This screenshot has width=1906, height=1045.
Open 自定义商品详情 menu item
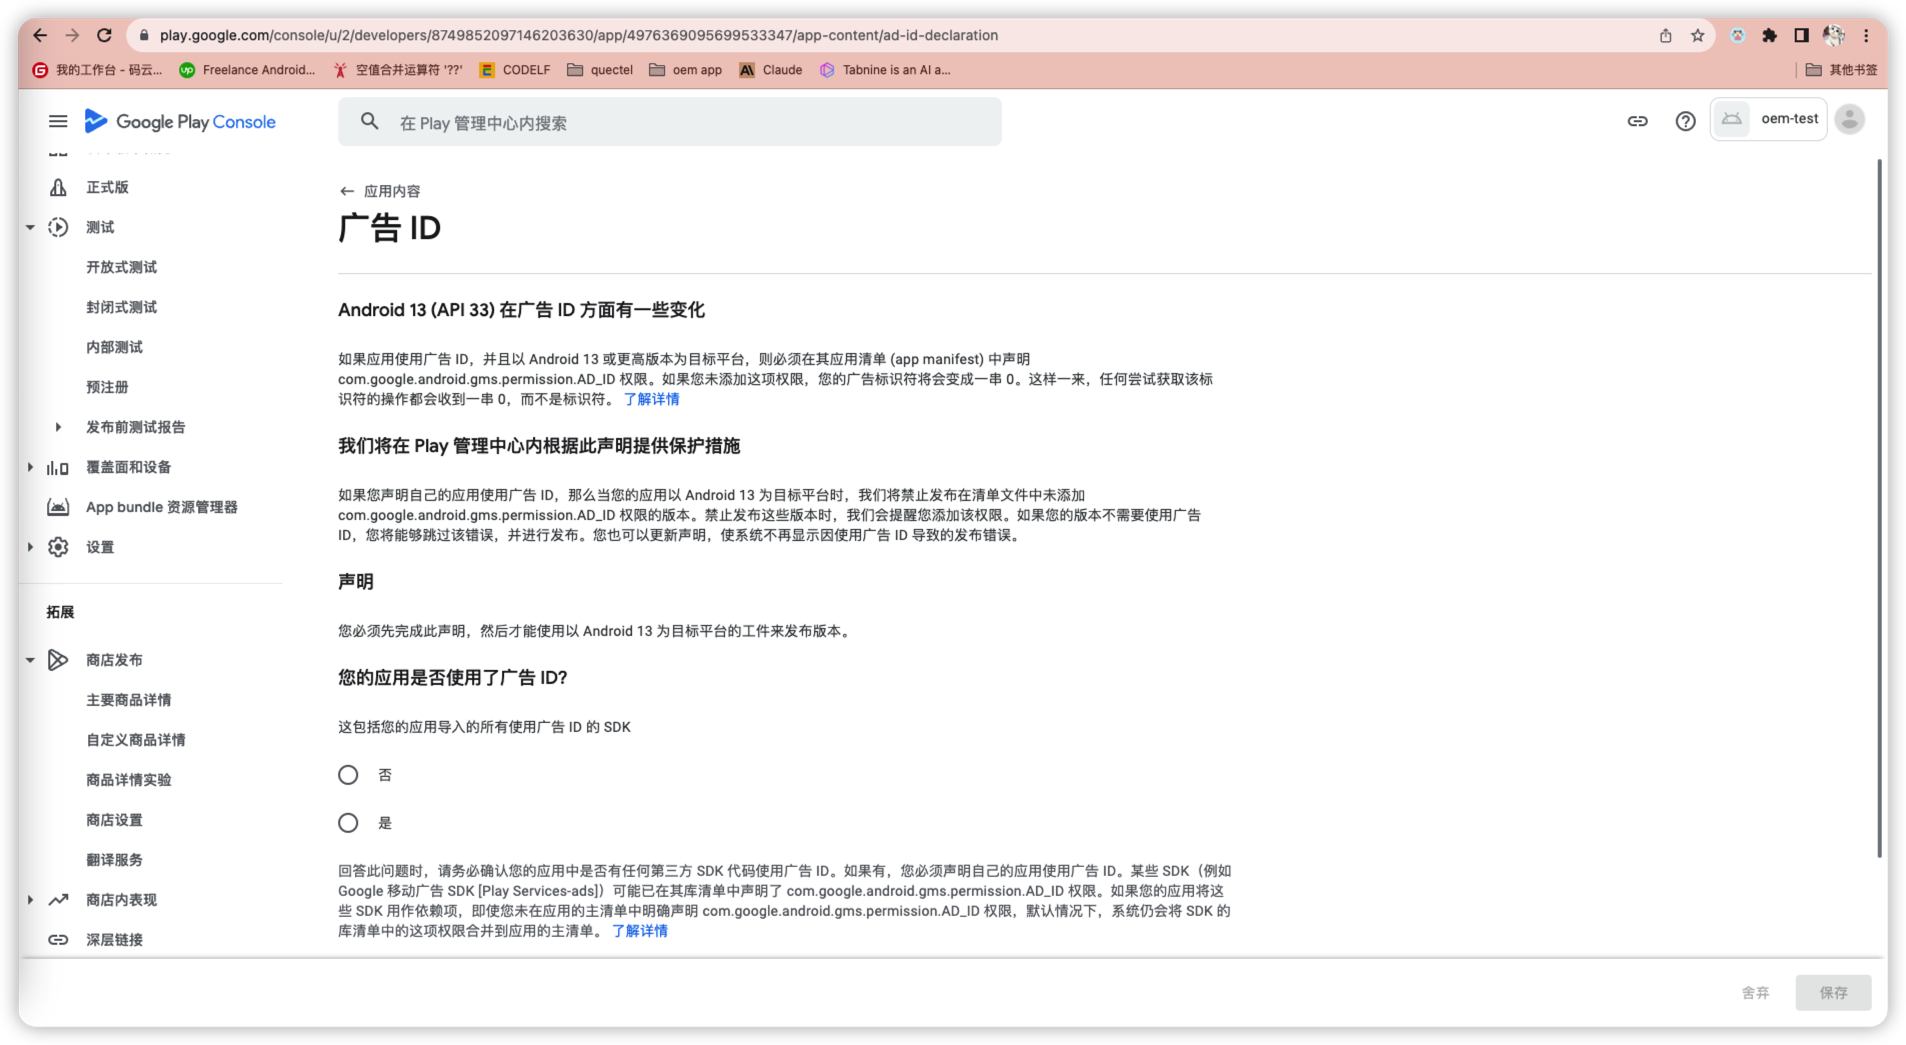tap(135, 740)
